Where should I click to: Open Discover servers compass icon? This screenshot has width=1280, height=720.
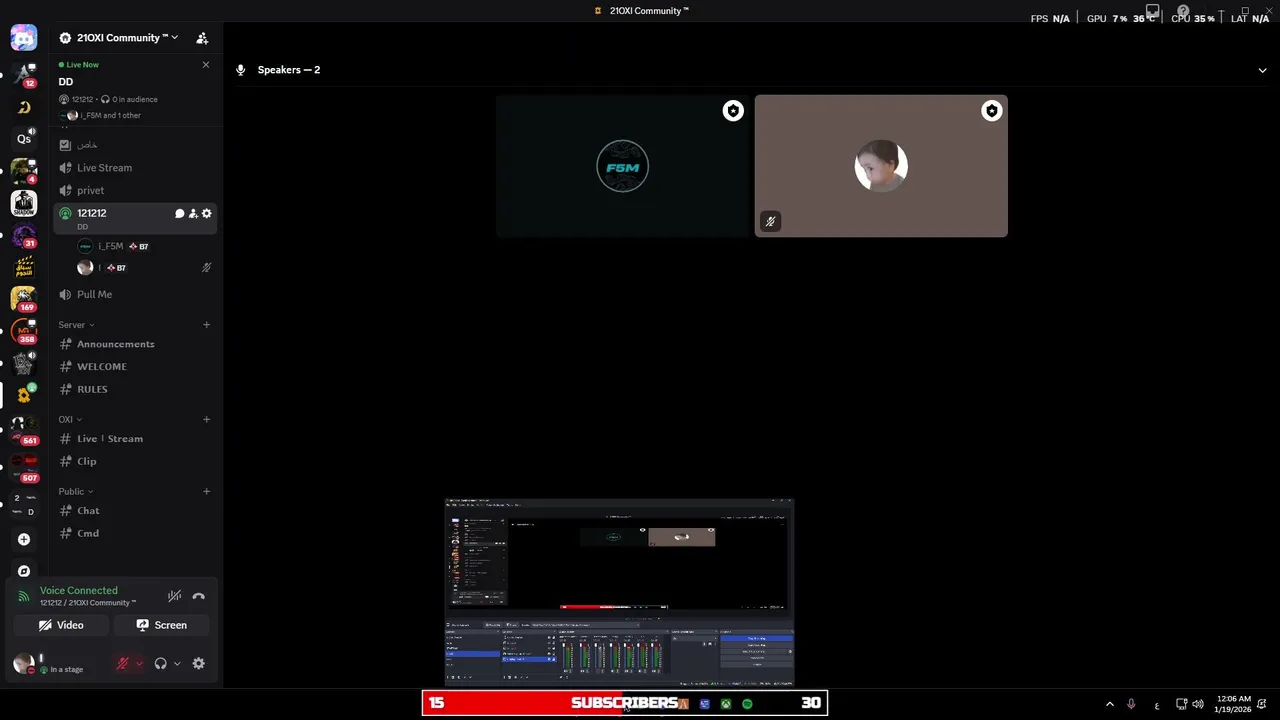pyautogui.click(x=24, y=571)
